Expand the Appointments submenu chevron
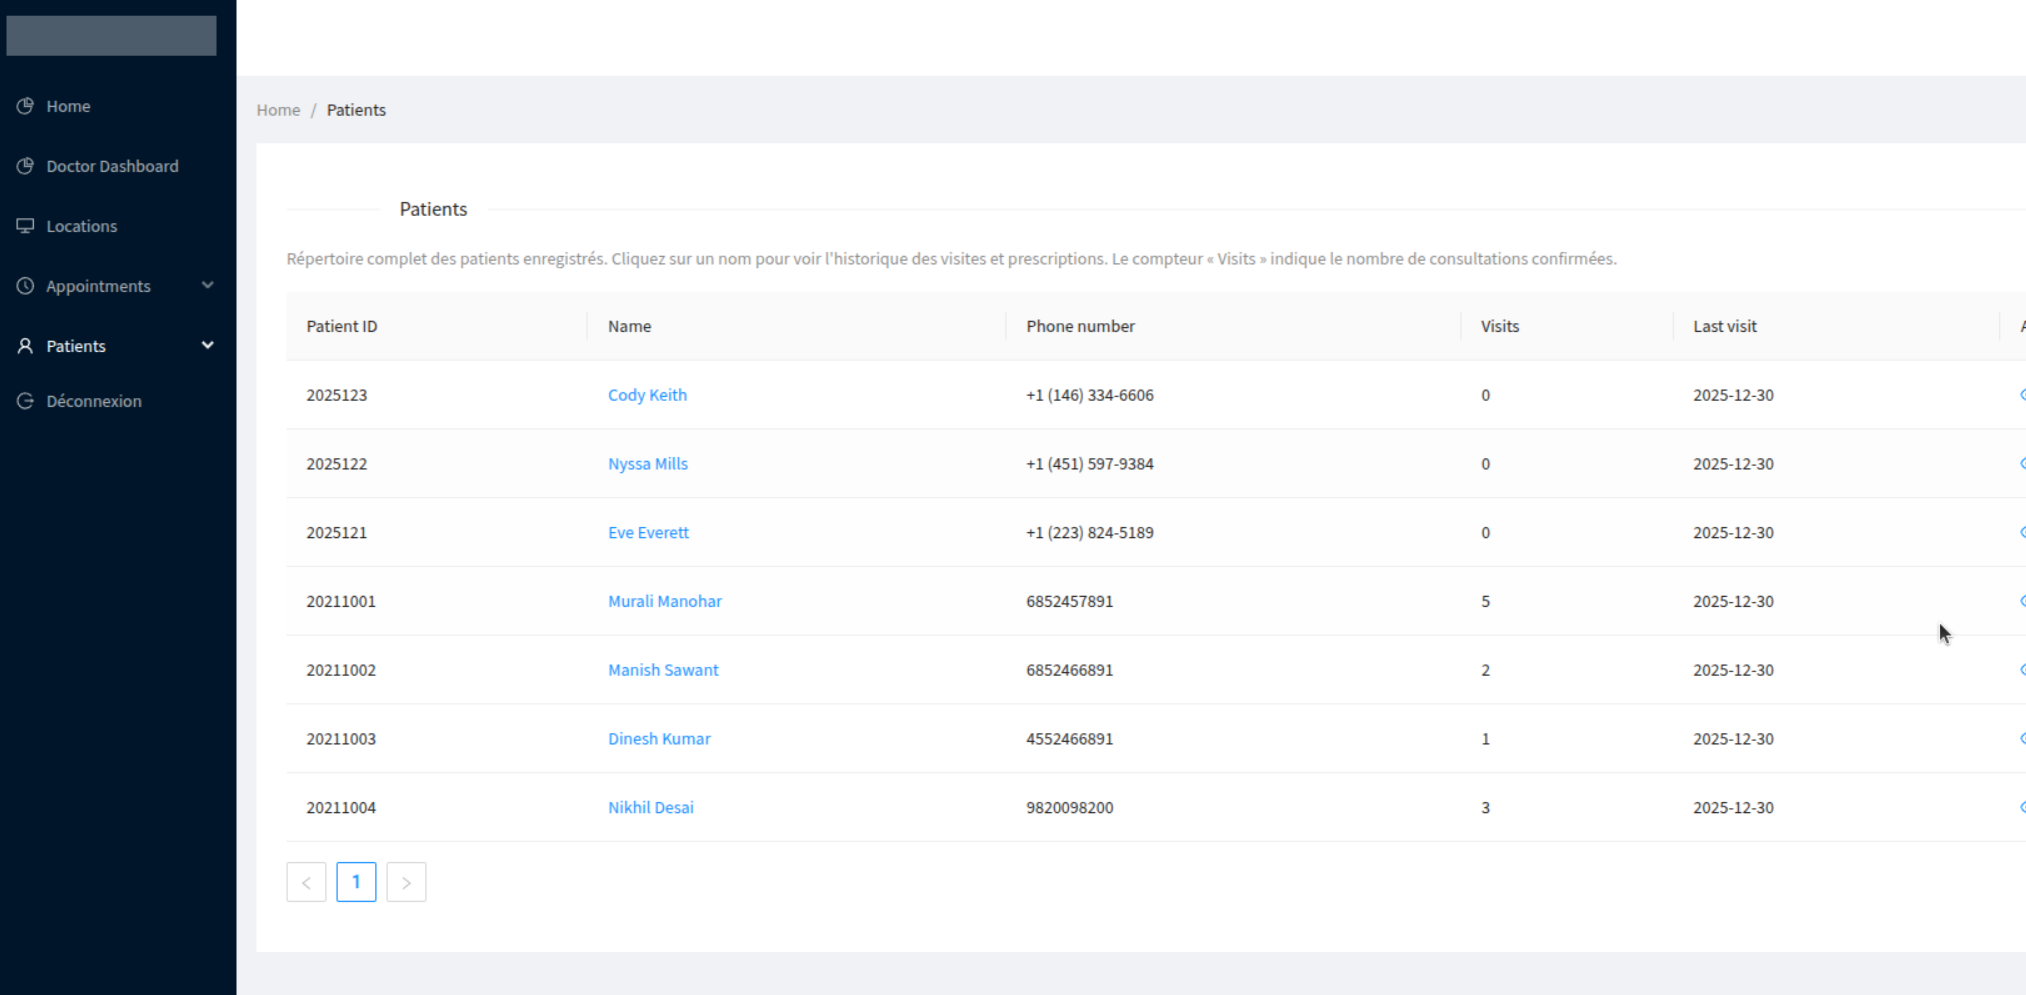Image resolution: width=2026 pixels, height=995 pixels. [x=208, y=286]
